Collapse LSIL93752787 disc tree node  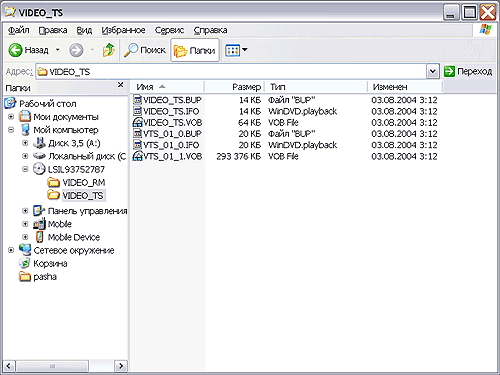tap(25, 169)
